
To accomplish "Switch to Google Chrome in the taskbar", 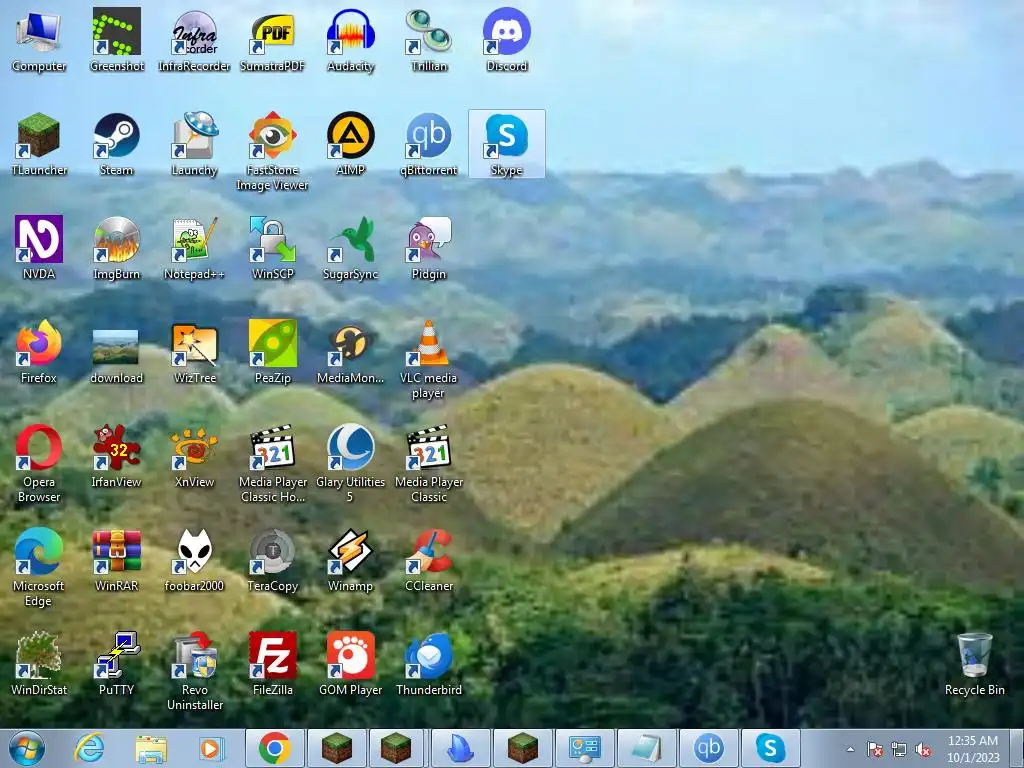I will [x=274, y=748].
